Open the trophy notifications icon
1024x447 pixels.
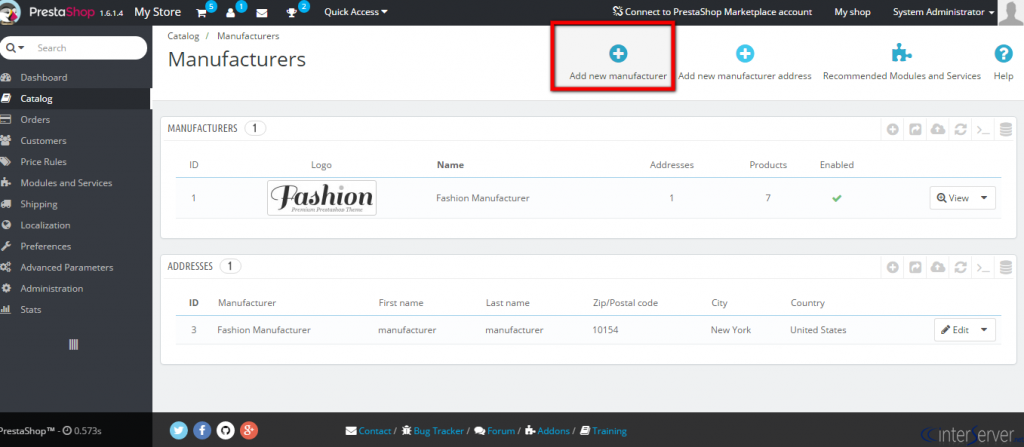292,12
